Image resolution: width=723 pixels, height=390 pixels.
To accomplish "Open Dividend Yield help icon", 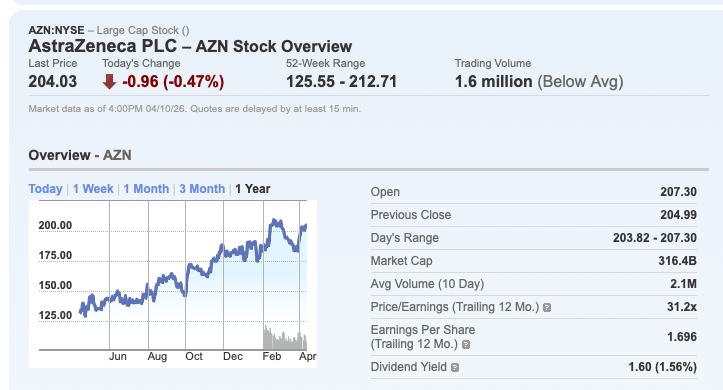I will click(455, 367).
